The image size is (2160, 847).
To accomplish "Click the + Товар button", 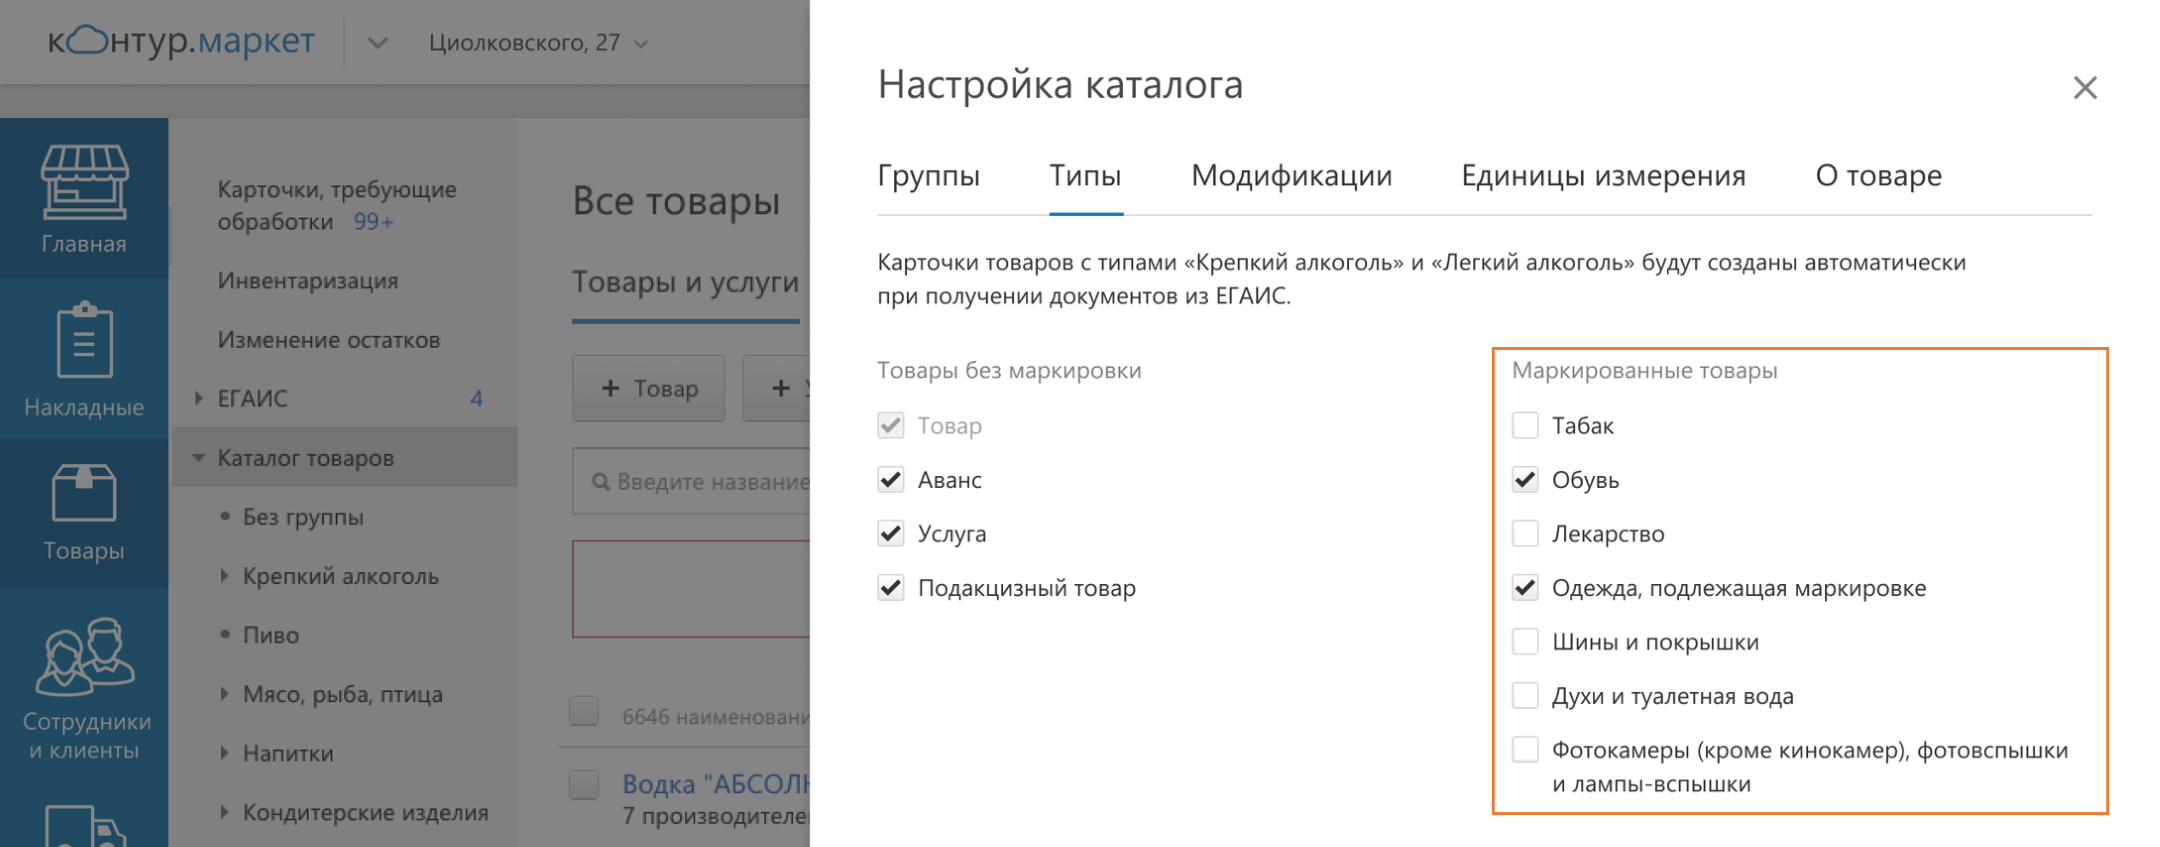I will coord(648,388).
